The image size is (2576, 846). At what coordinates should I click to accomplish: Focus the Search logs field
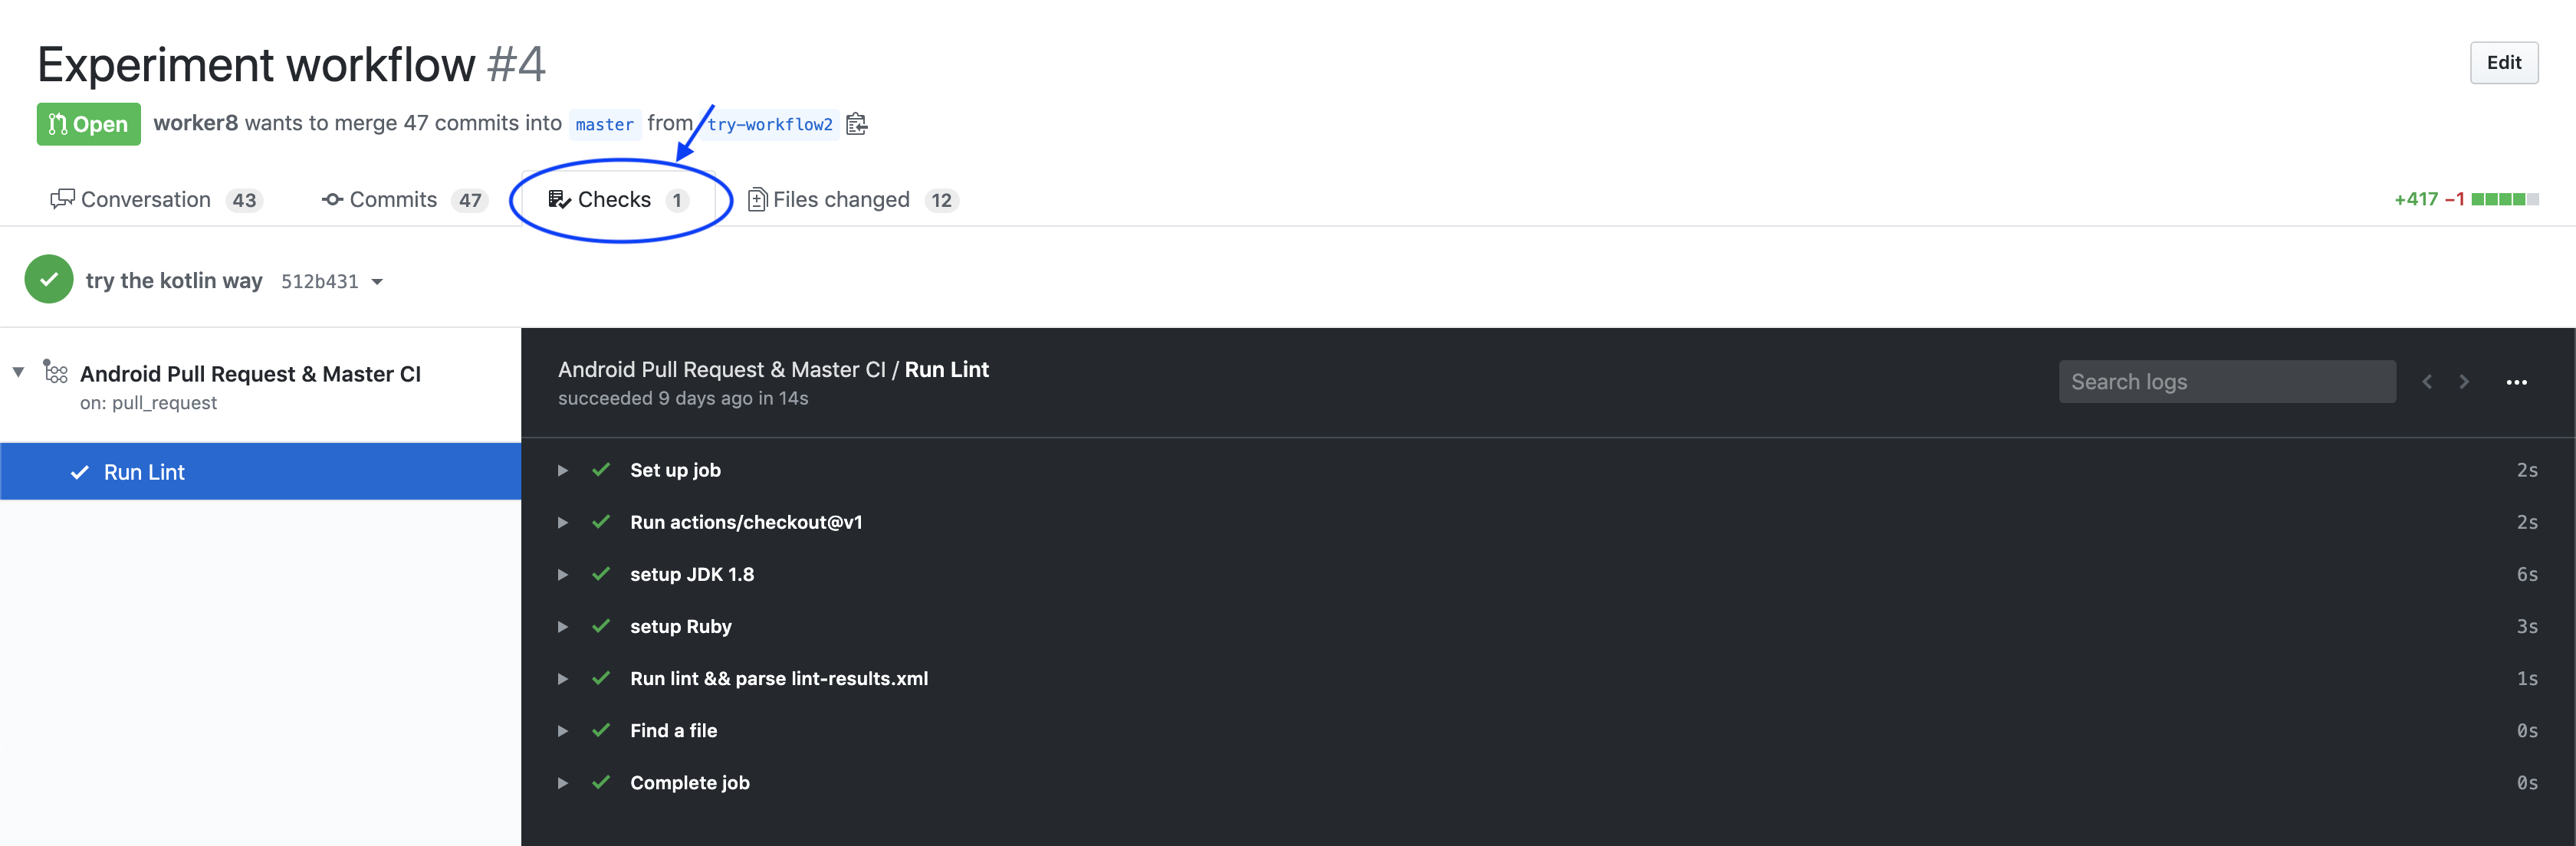2226,382
